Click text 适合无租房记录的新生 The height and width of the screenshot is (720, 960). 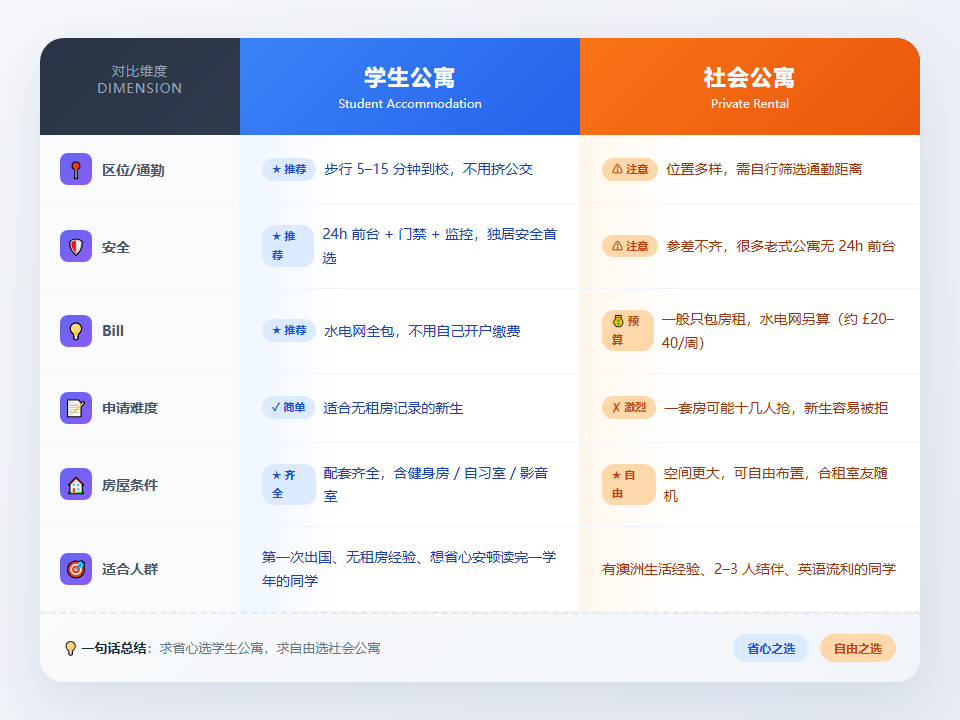[393, 408]
